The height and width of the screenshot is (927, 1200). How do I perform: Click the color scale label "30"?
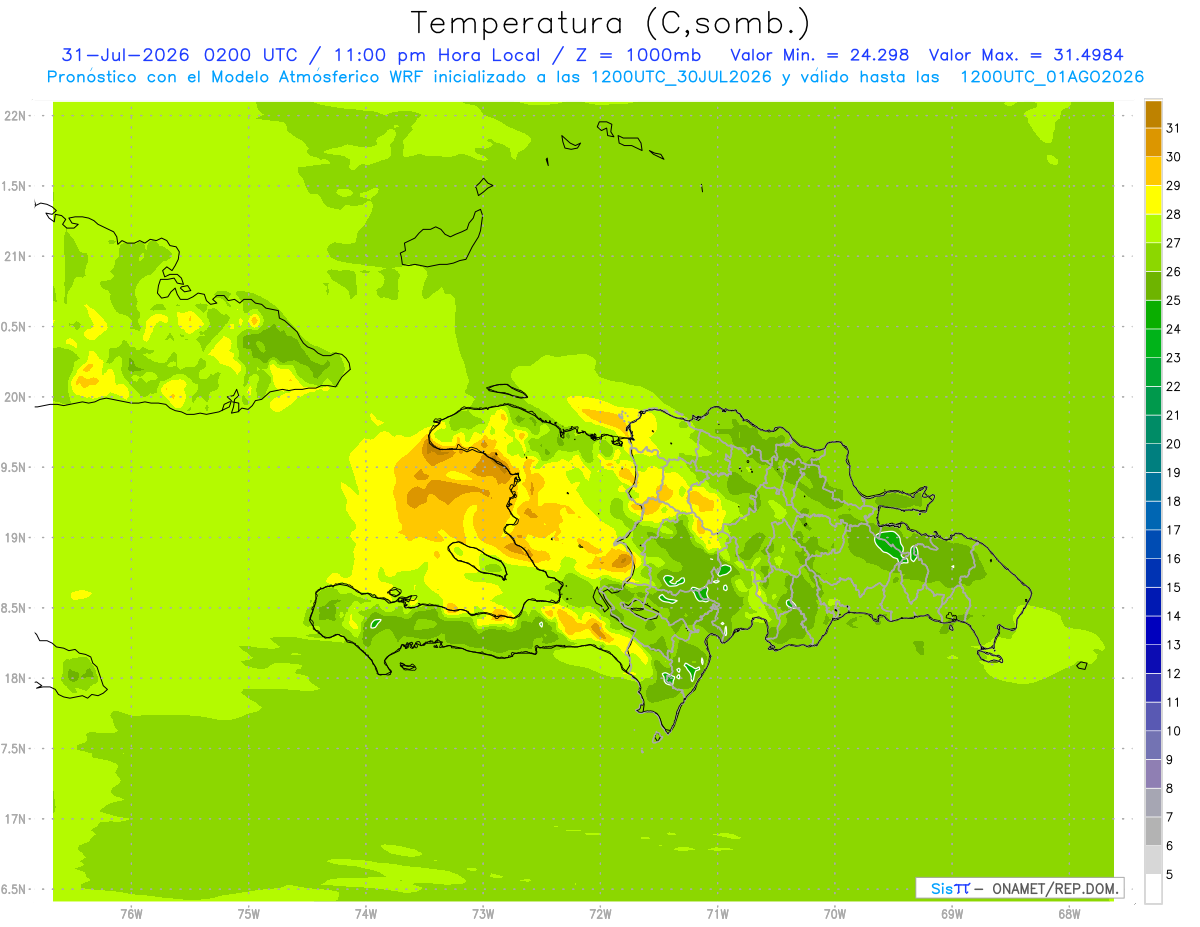pos(1173,157)
